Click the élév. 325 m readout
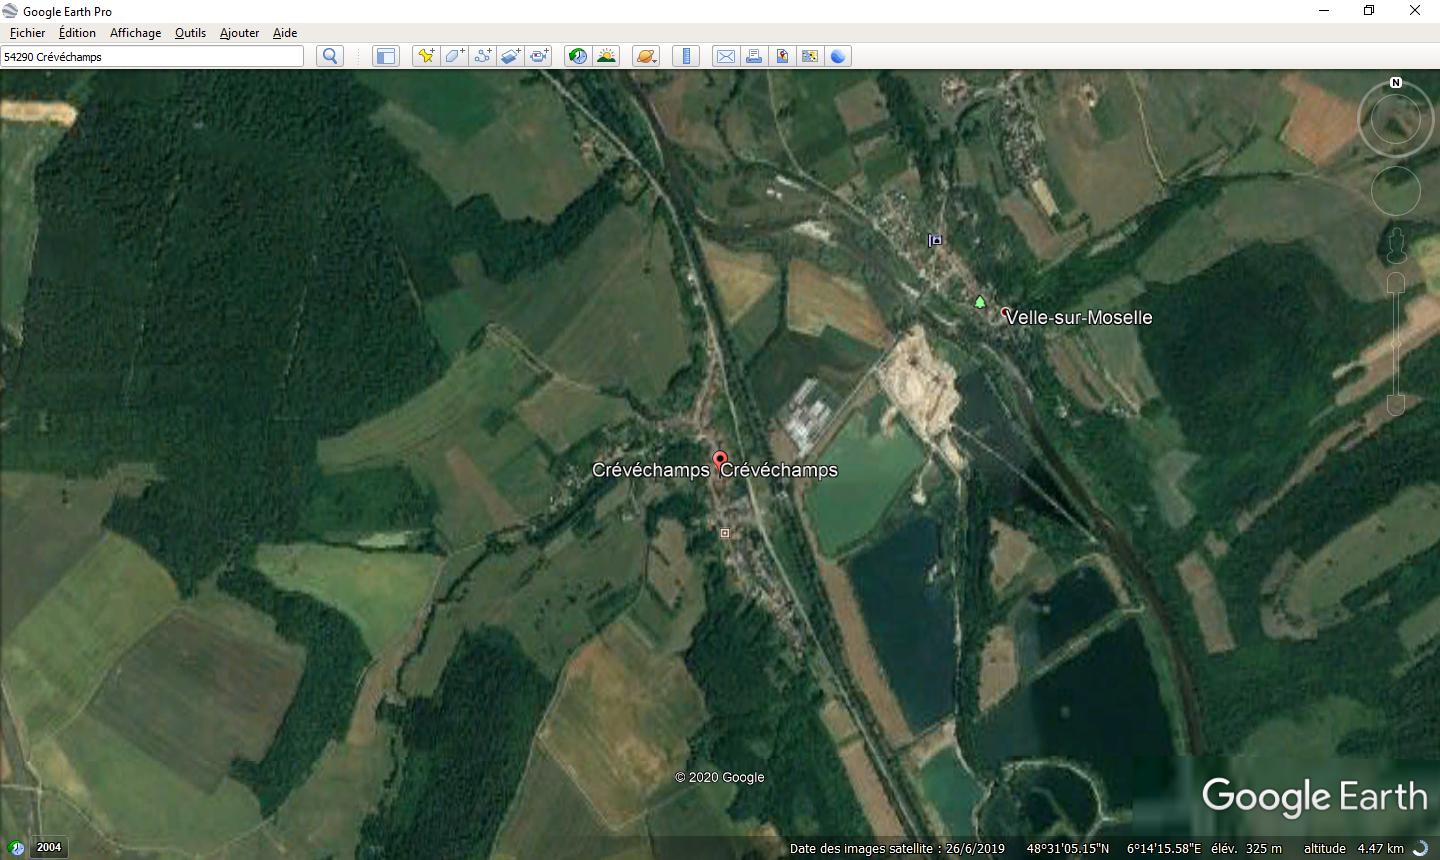This screenshot has width=1440, height=860. [1246, 848]
